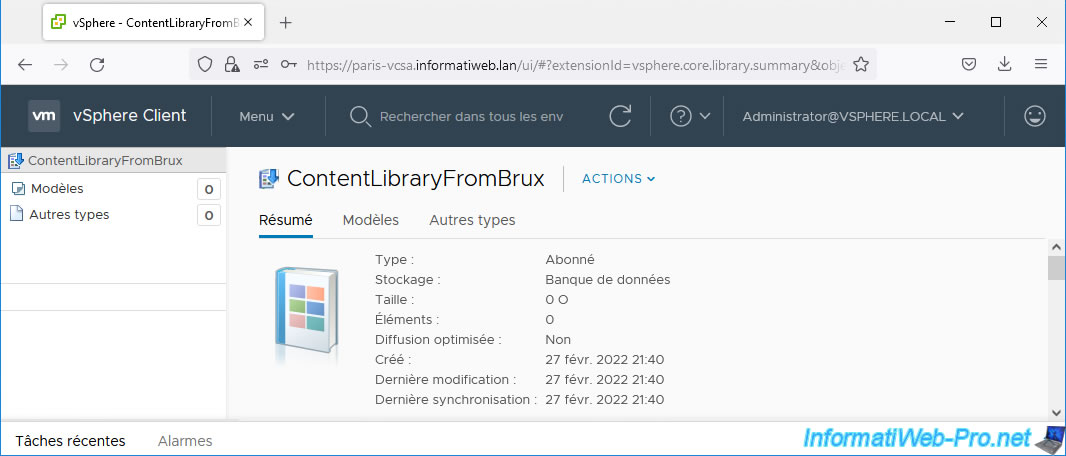
Task: Click the vSphere Client title
Action: (129, 116)
